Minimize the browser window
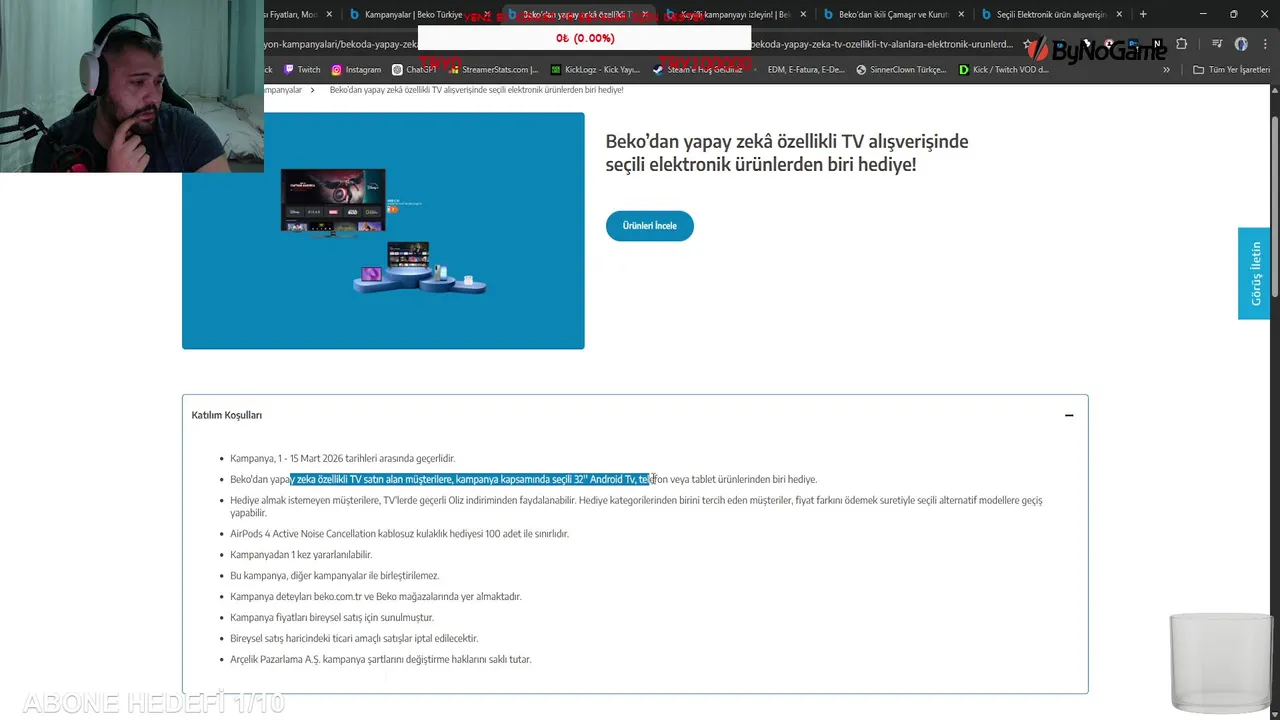This screenshot has height=720, width=1280. click(x=1203, y=14)
